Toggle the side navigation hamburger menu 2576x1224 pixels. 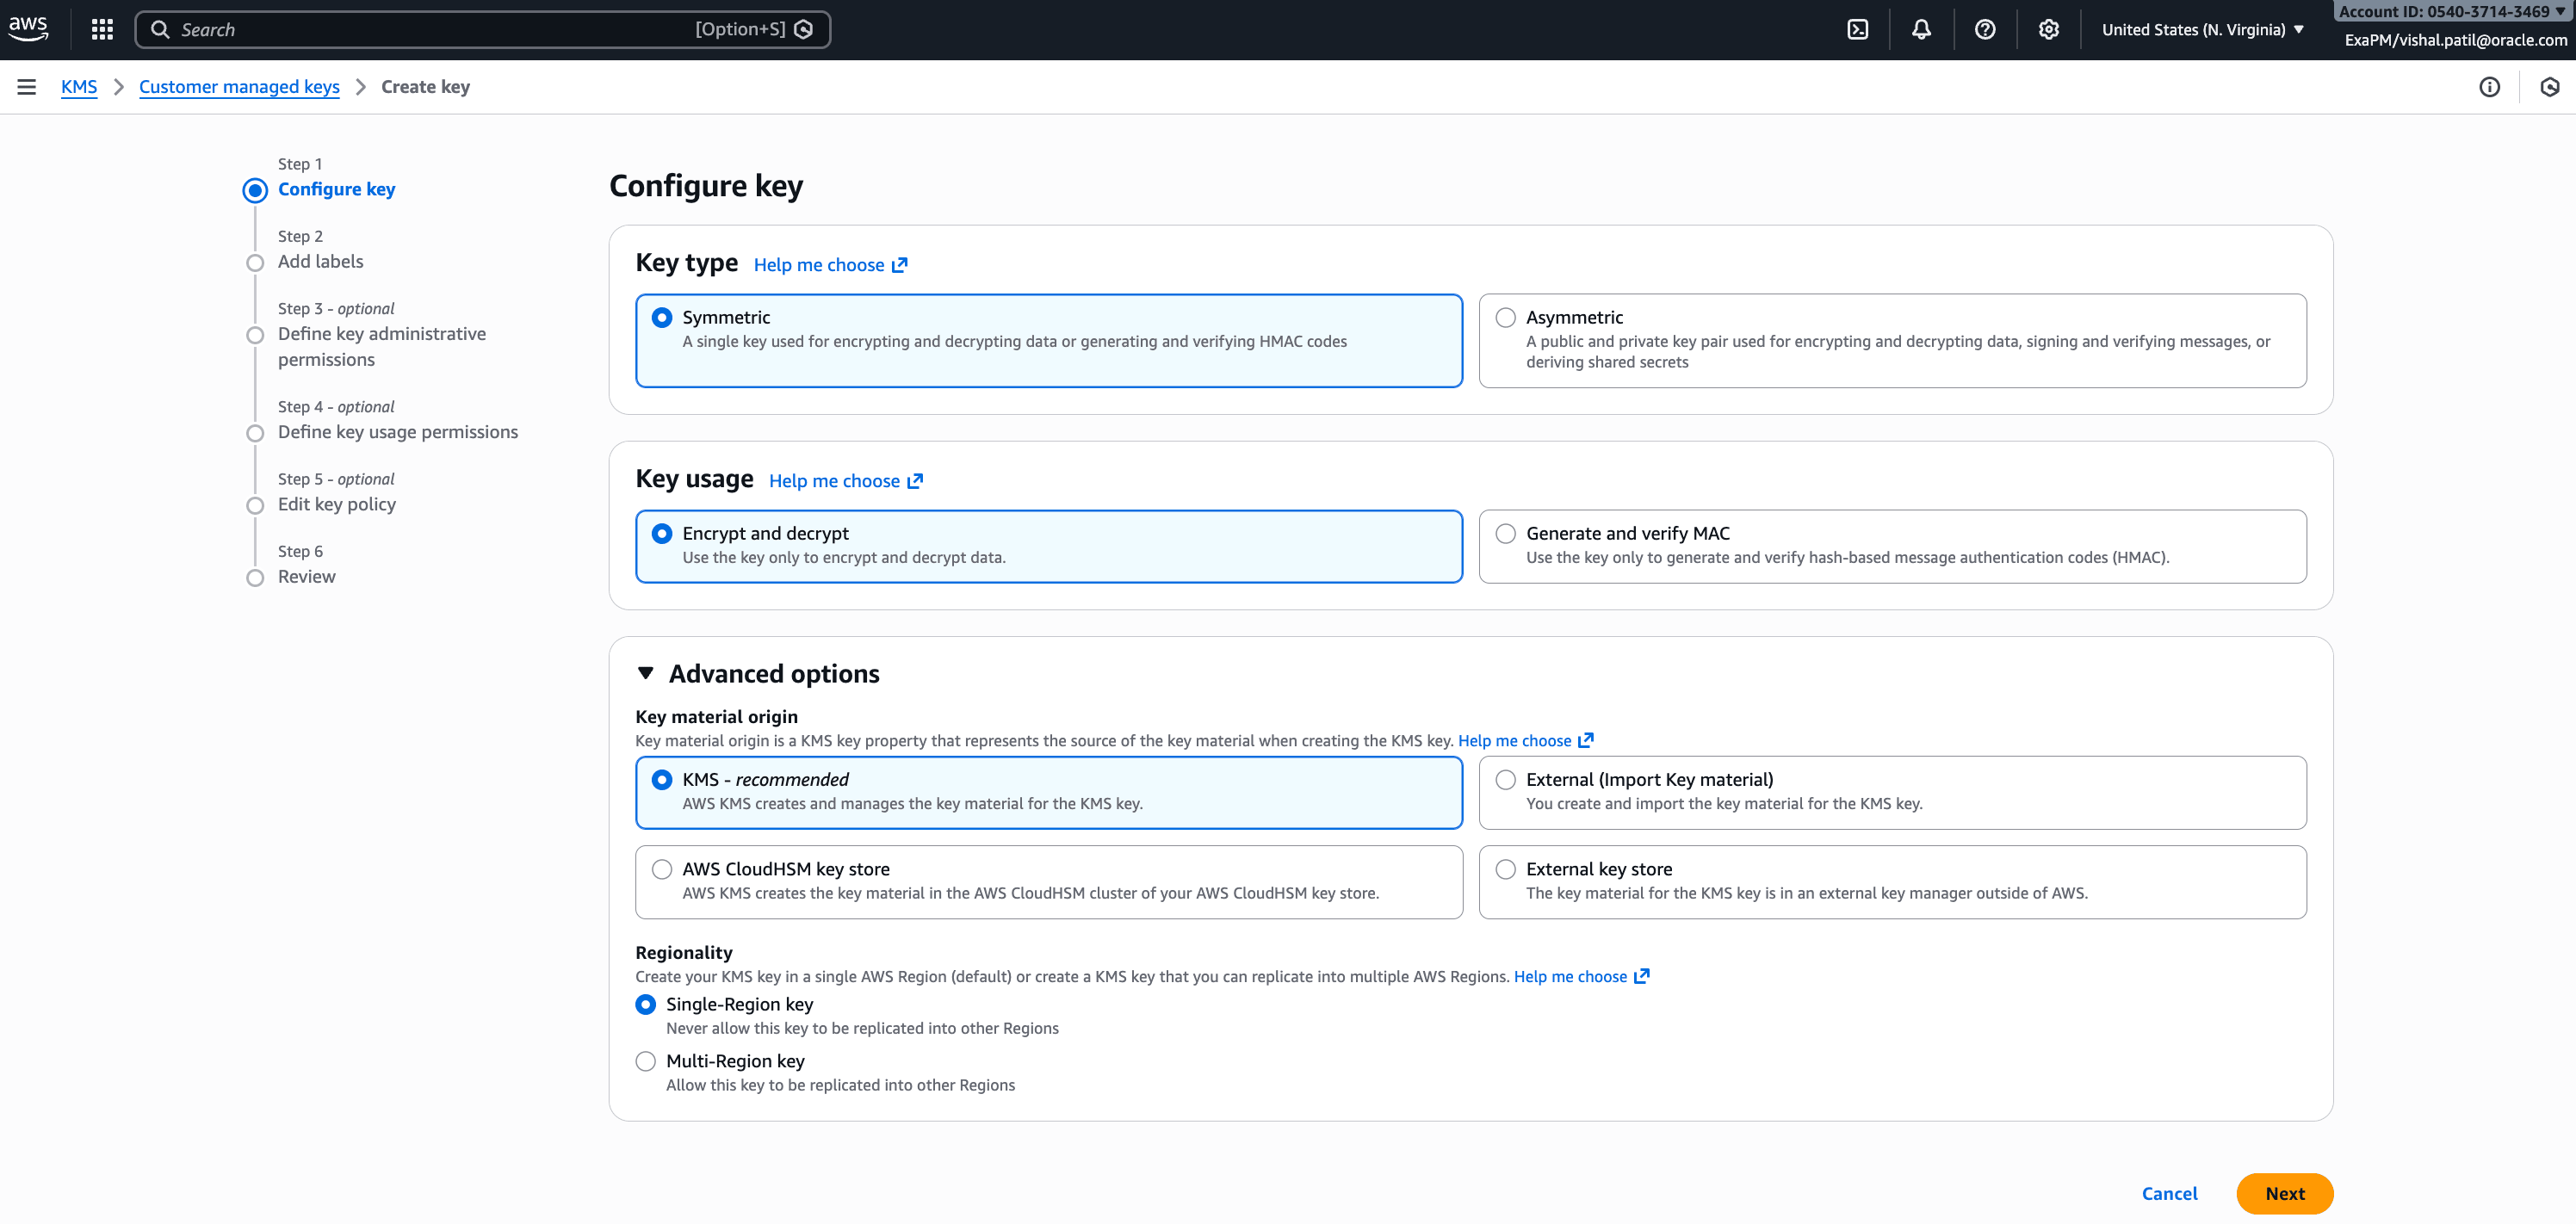pos(27,87)
